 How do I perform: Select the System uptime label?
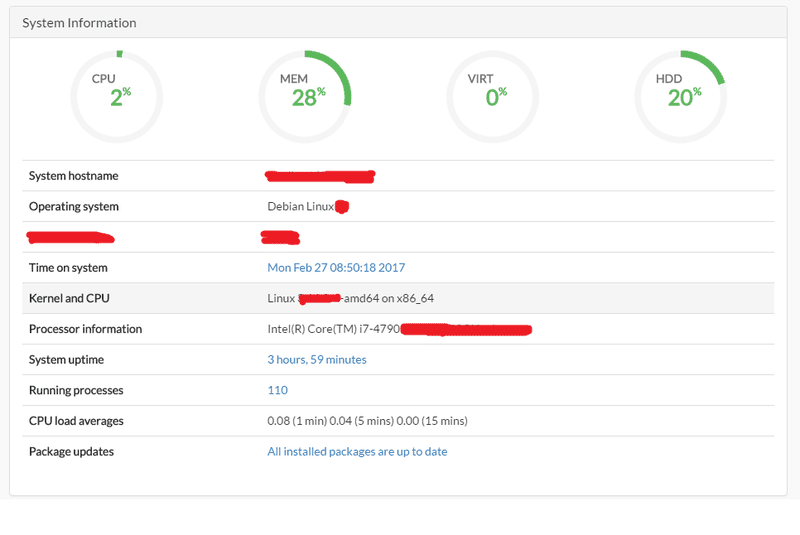[x=66, y=360]
